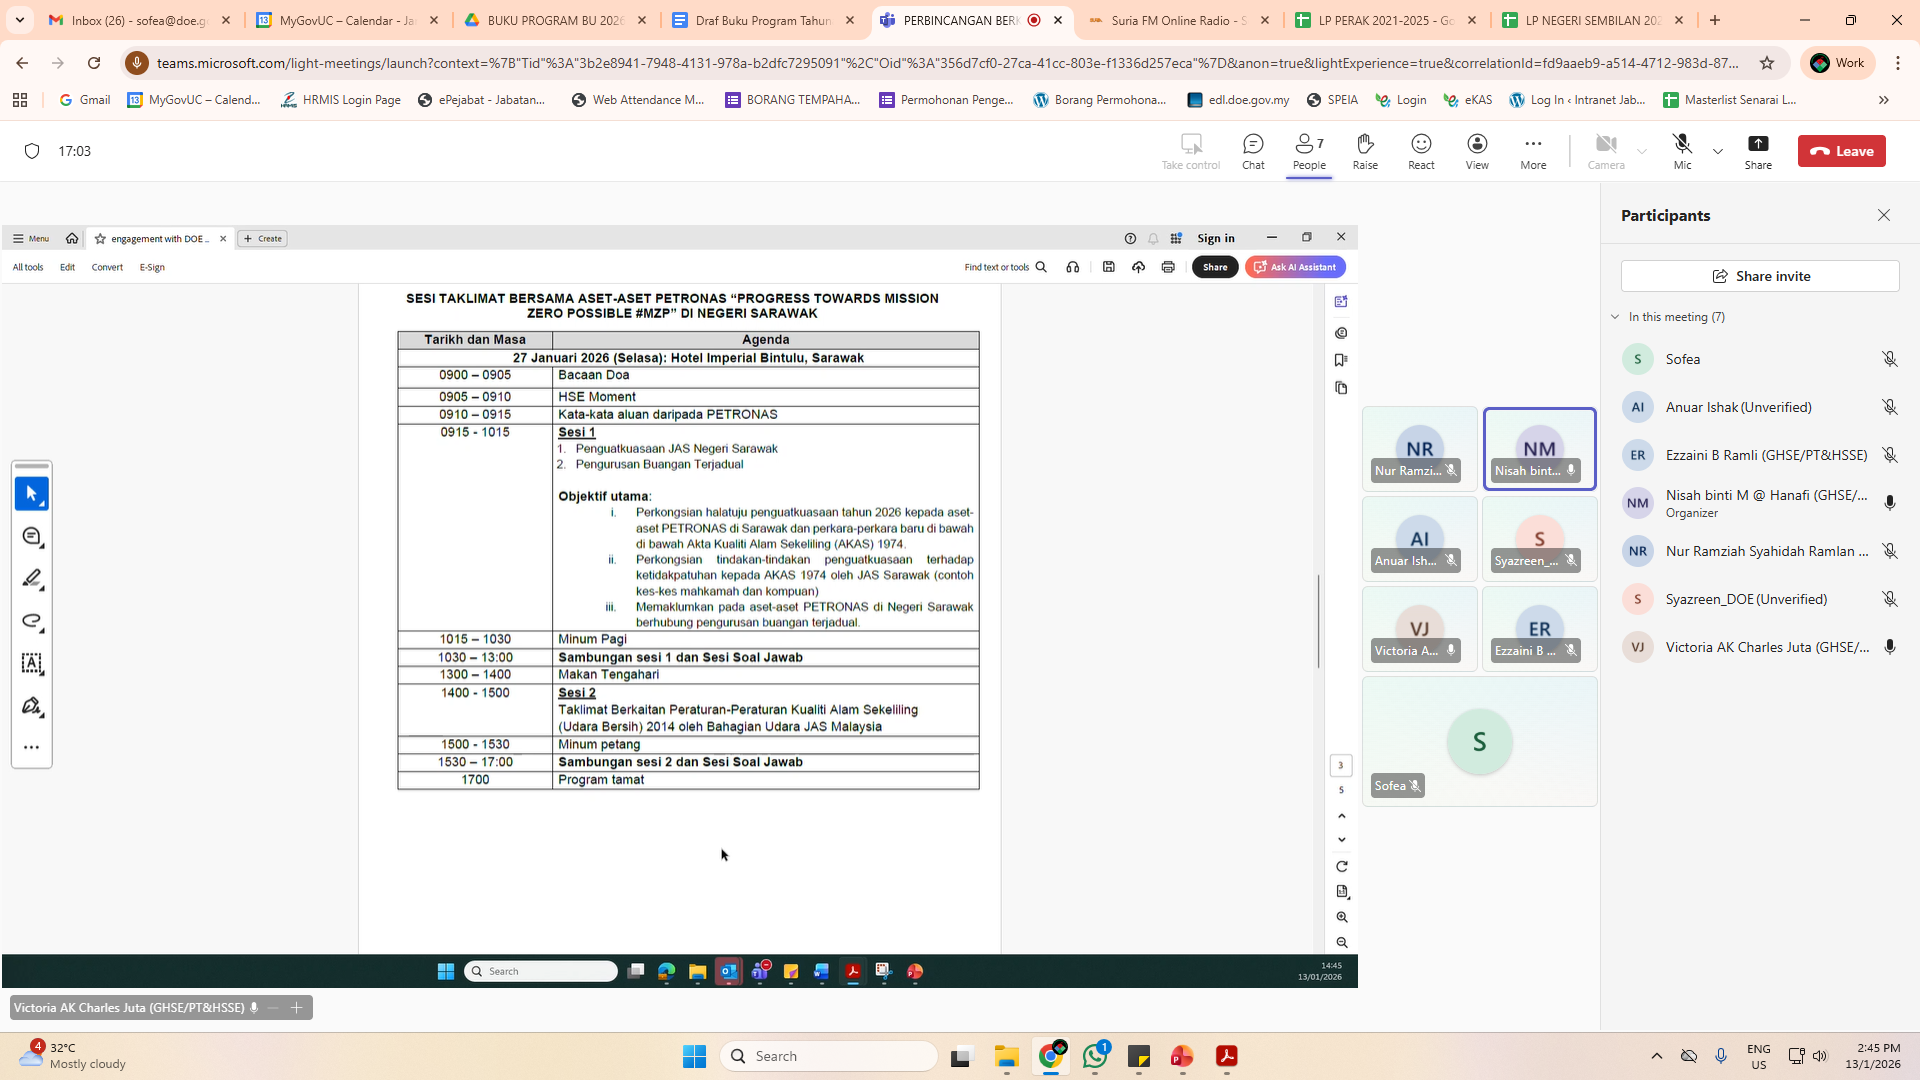Toggle Nisah binti M @ Hanafi's mic icon
1920x1080 pixels.
point(1889,503)
